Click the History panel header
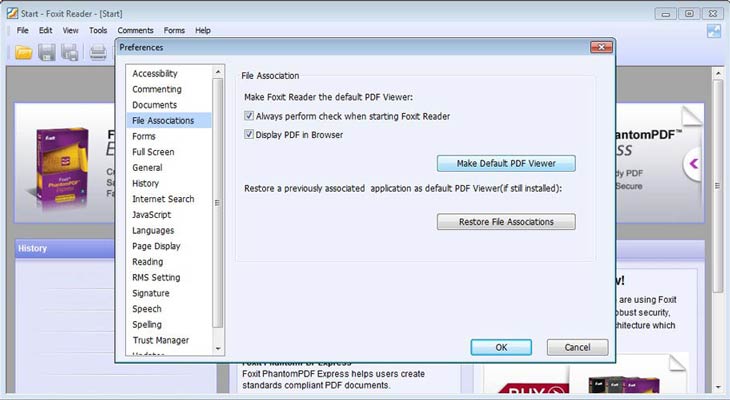This screenshot has height=400, width=730. 65,248
